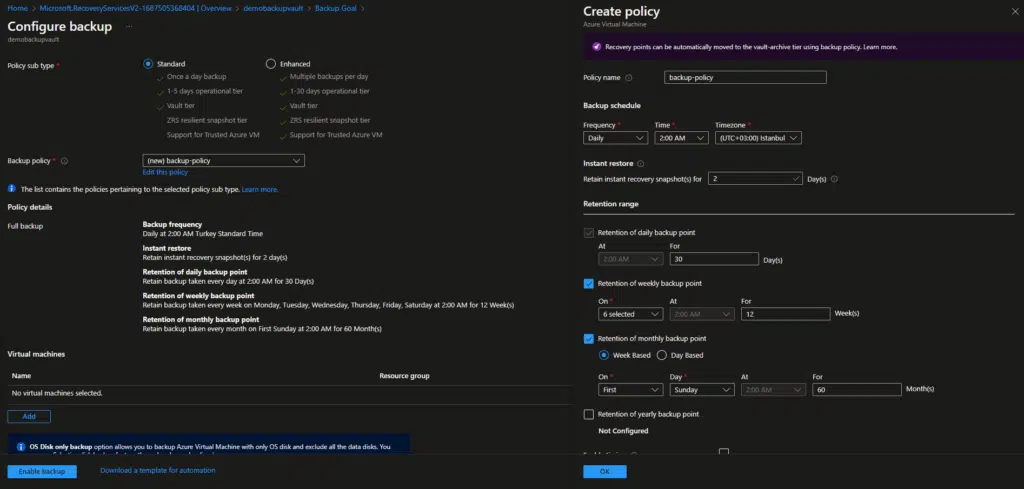Click monthly retention months field showing 60
Screen dimensions: 1024x489
coord(857,390)
